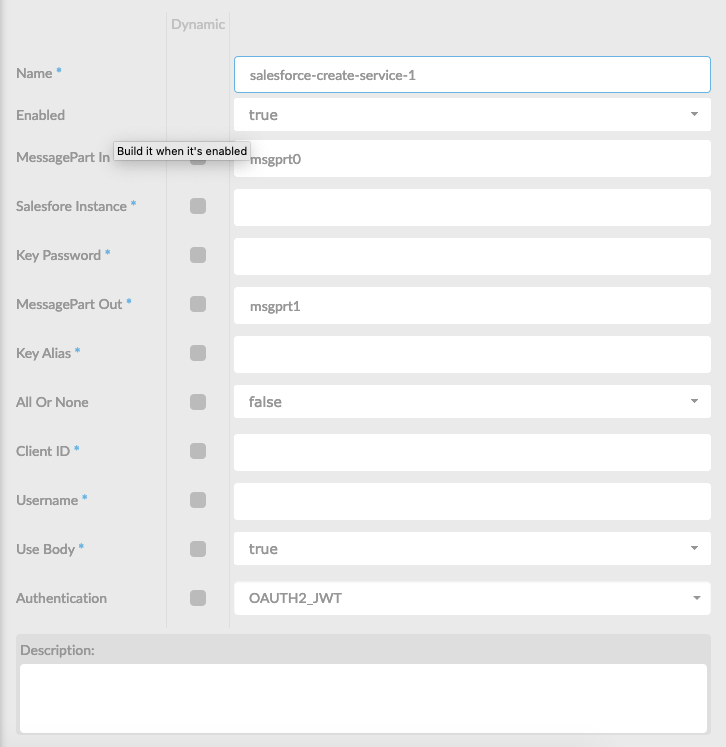The image size is (726, 747).
Task: Click the Username label
Action: coord(47,500)
